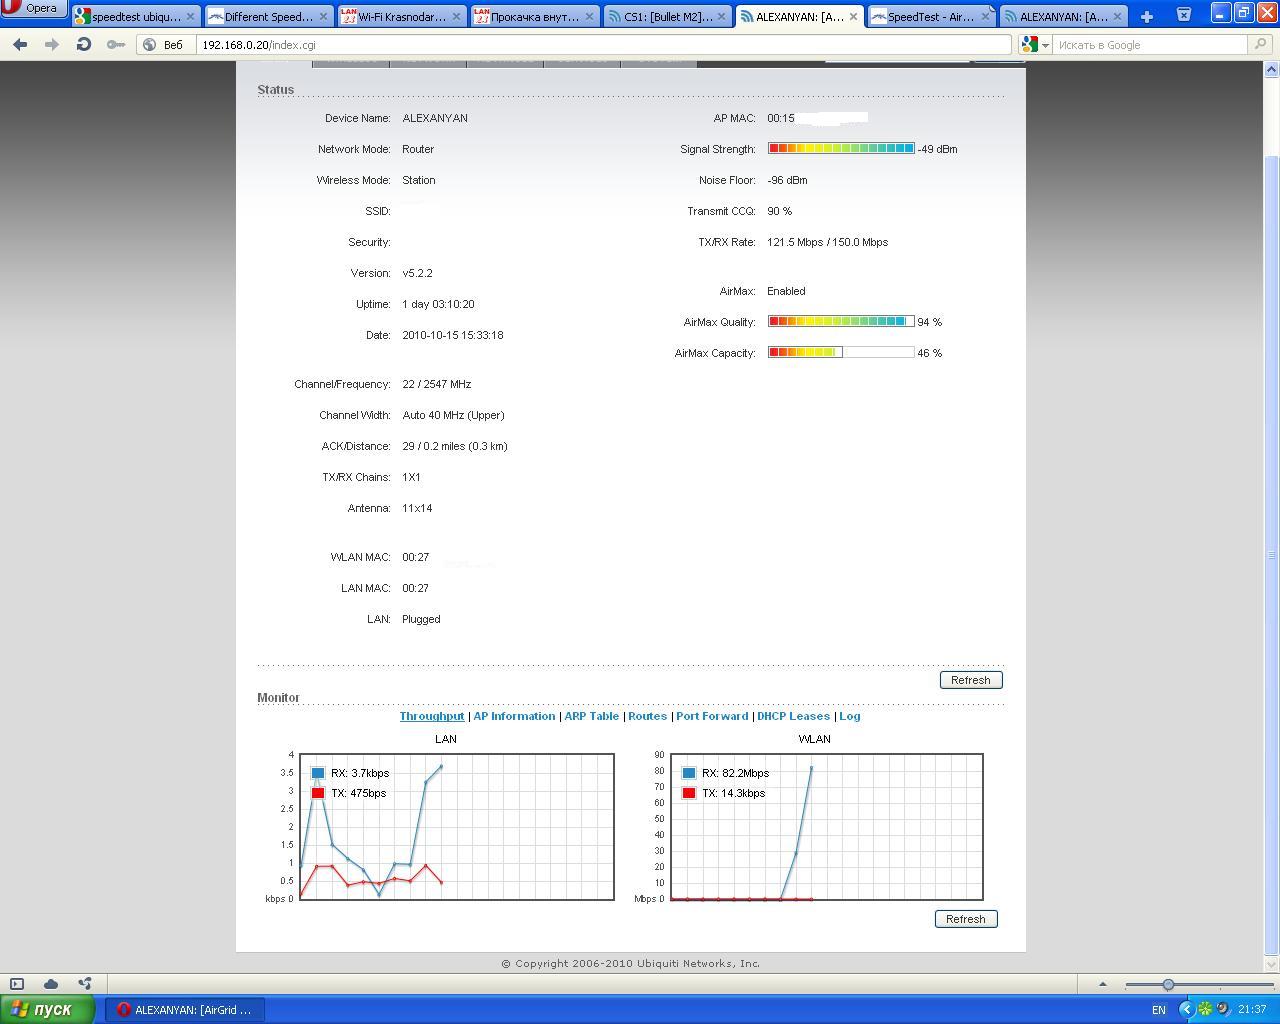The height and width of the screenshot is (1024, 1280).
Task: Open a new tab with plus button
Action: point(1146,16)
